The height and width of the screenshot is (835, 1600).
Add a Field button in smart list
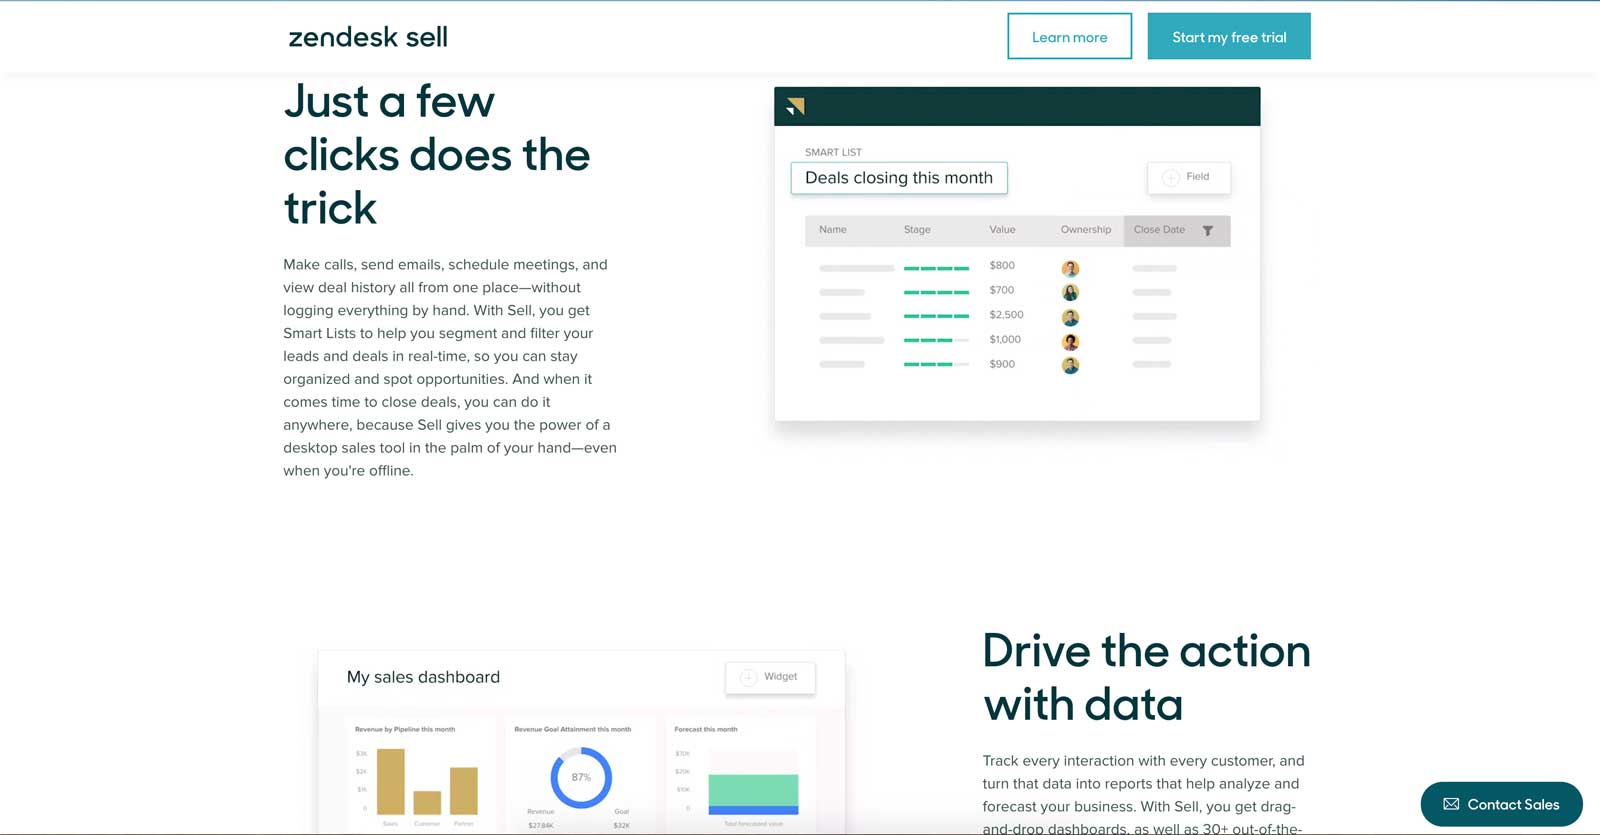1188,177
